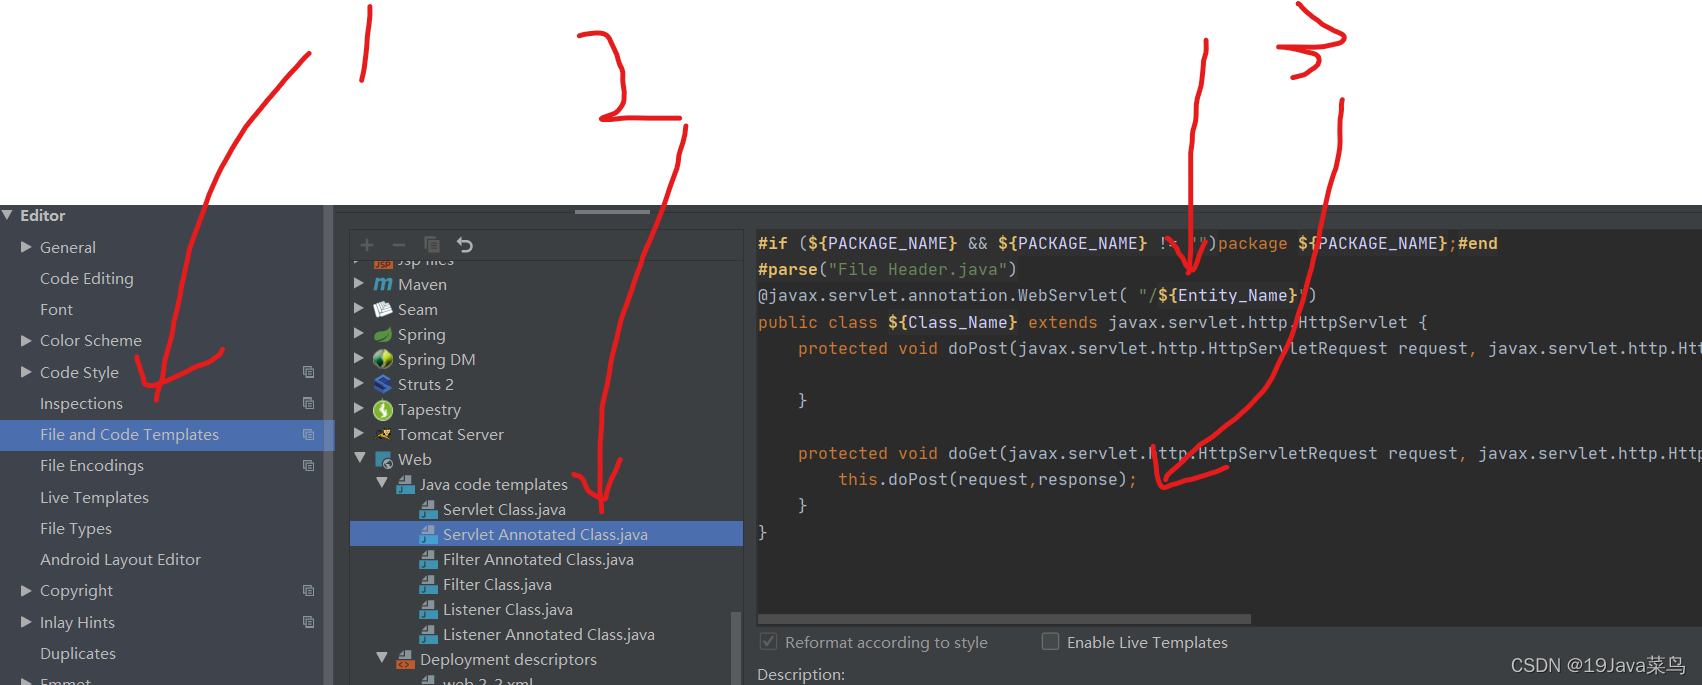The width and height of the screenshot is (1702, 685).
Task: Click the Maven icon in template tree
Action: (x=383, y=285)
